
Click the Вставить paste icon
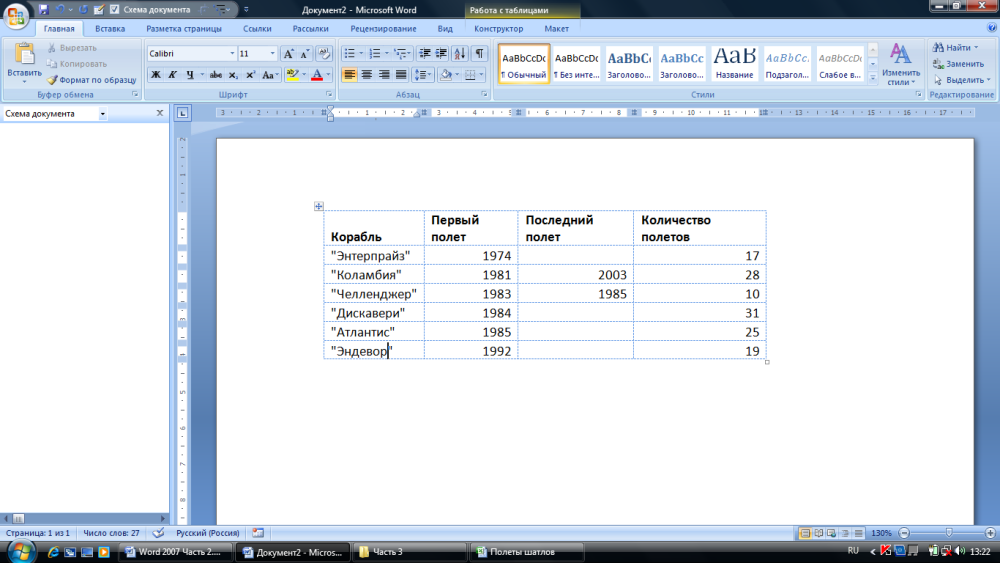[x=24, y=55]
